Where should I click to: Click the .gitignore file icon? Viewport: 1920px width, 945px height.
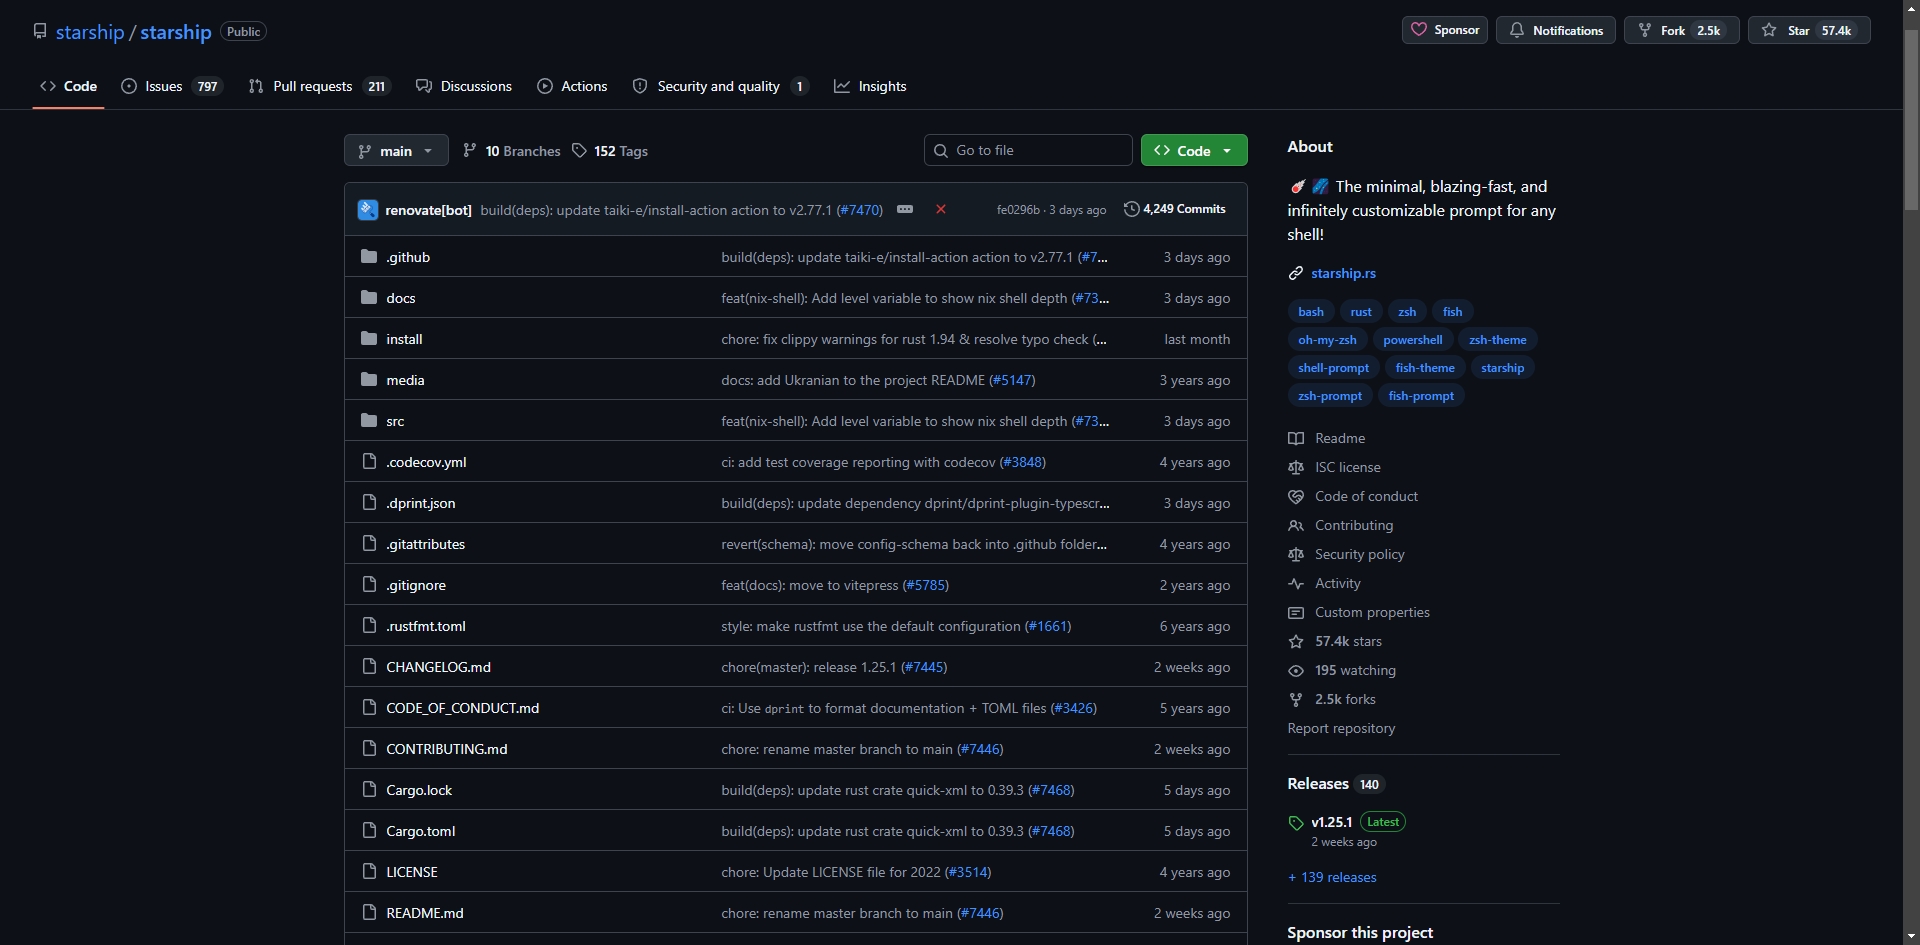pyautogui.click(x=369, y=585)
